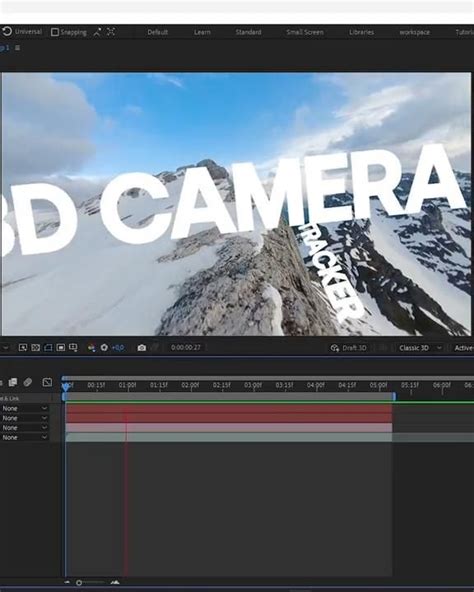Viewport: 474px width, 592px height.
Task: Click the work area start handle
Action: click(64, 396)
